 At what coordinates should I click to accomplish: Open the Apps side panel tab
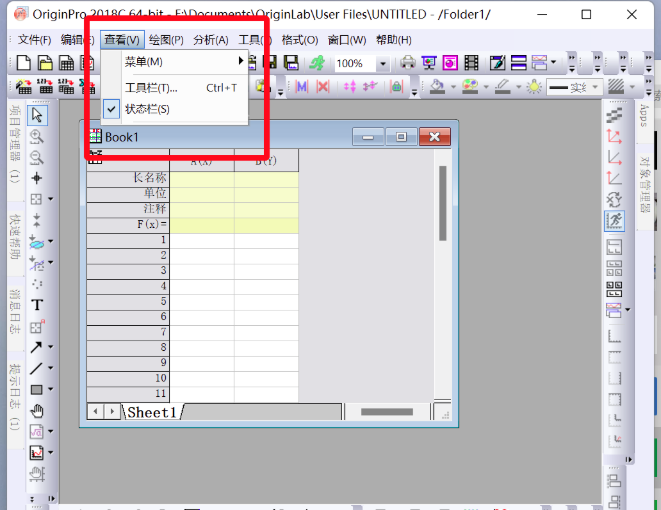point(643,115)
